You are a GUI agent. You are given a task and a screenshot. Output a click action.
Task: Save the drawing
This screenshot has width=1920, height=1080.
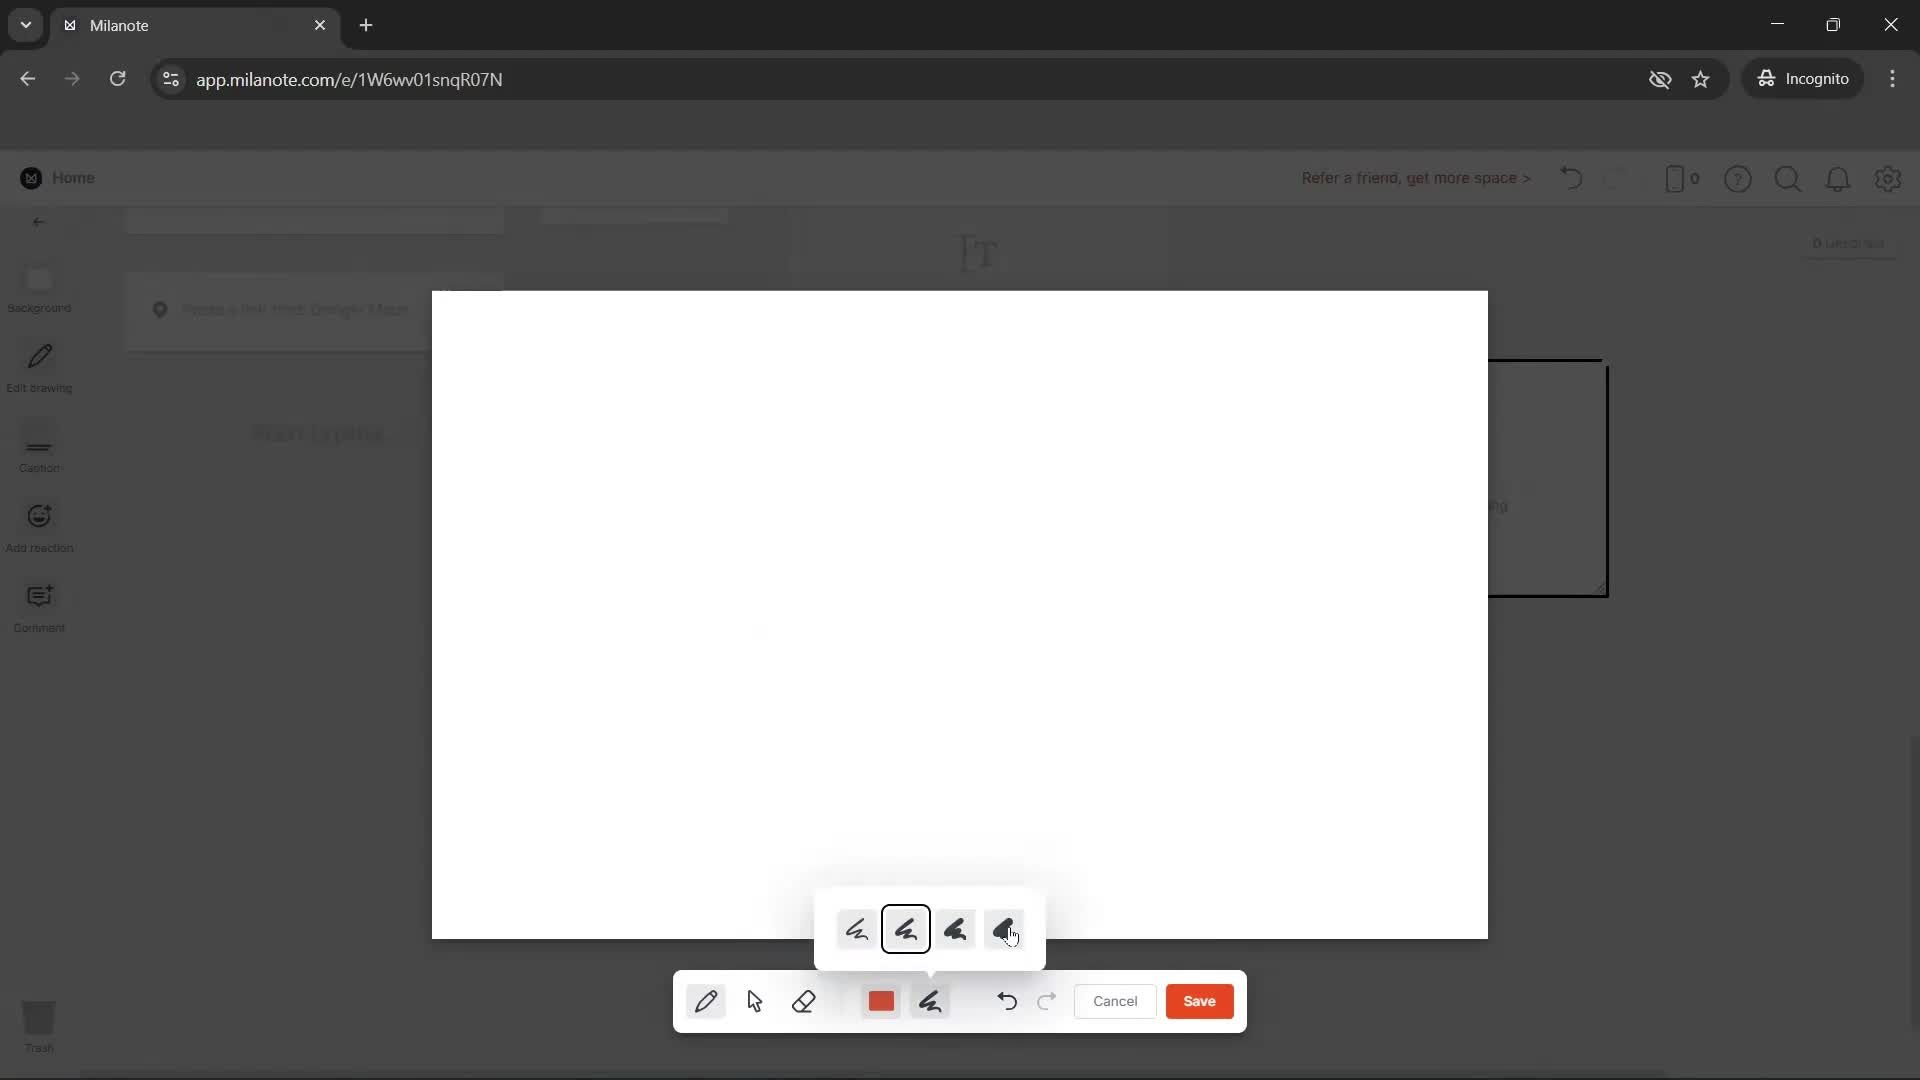click(1199, 1001)
